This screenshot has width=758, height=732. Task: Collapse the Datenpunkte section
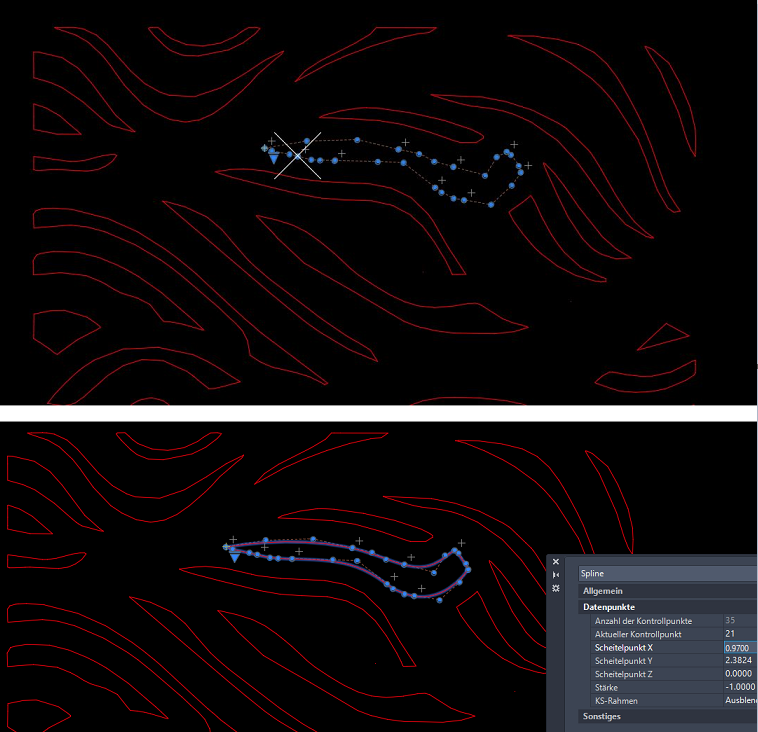click(668, 607)
